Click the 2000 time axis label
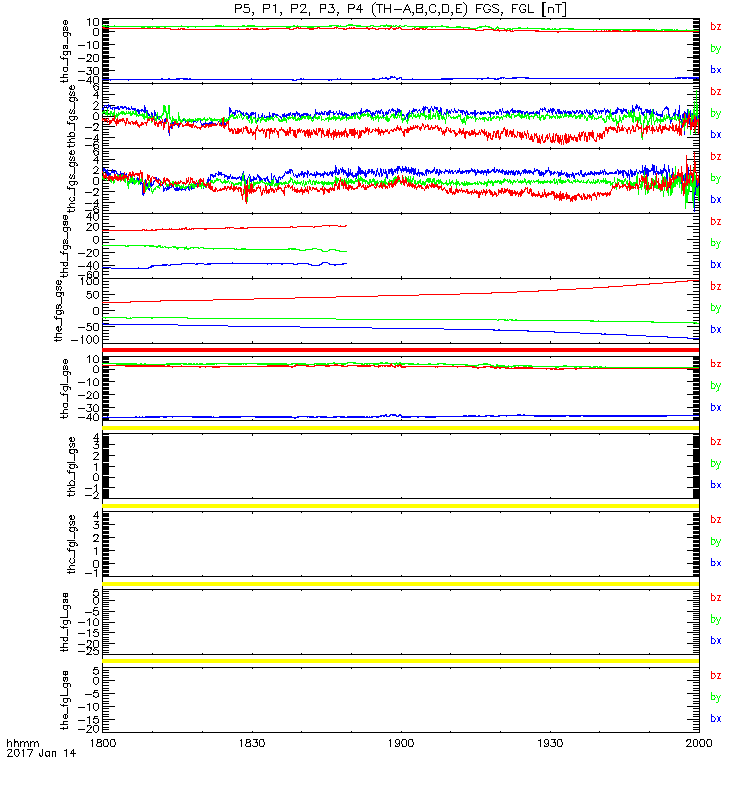The width and height of the screenshot is (750, 800). coord(699,743)
